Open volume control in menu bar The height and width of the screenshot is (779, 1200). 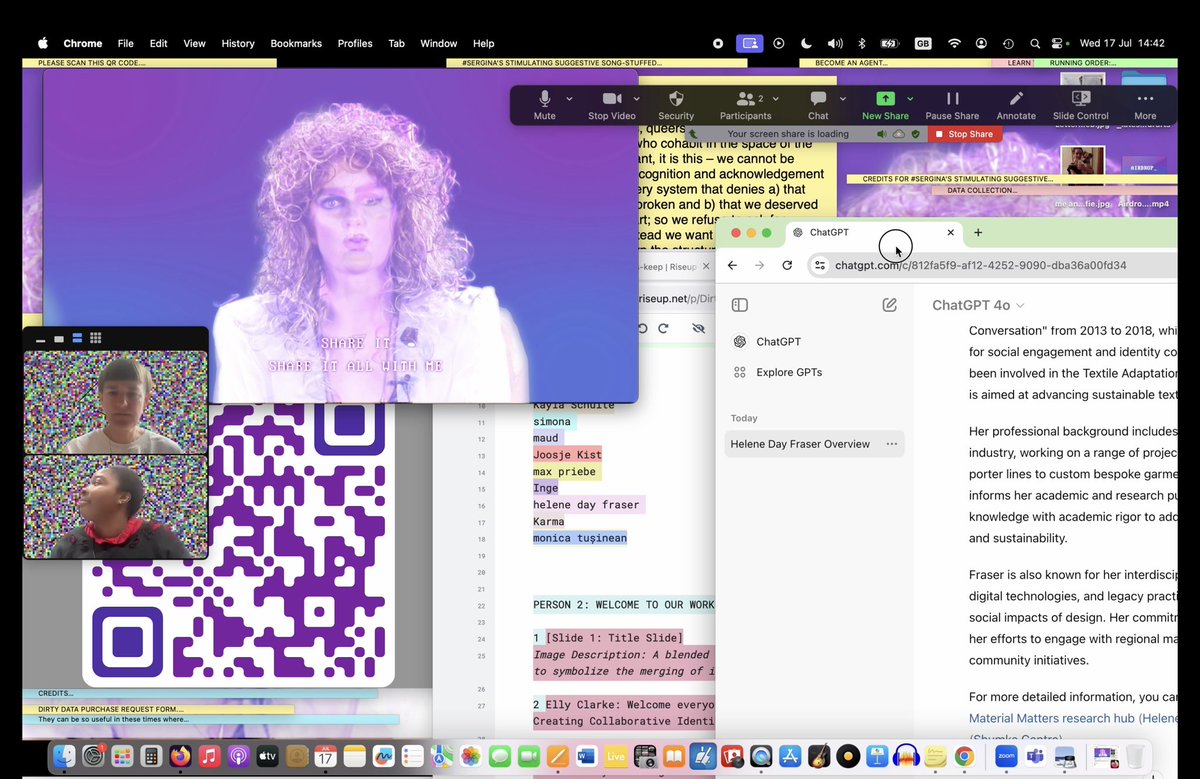point(835,43)
